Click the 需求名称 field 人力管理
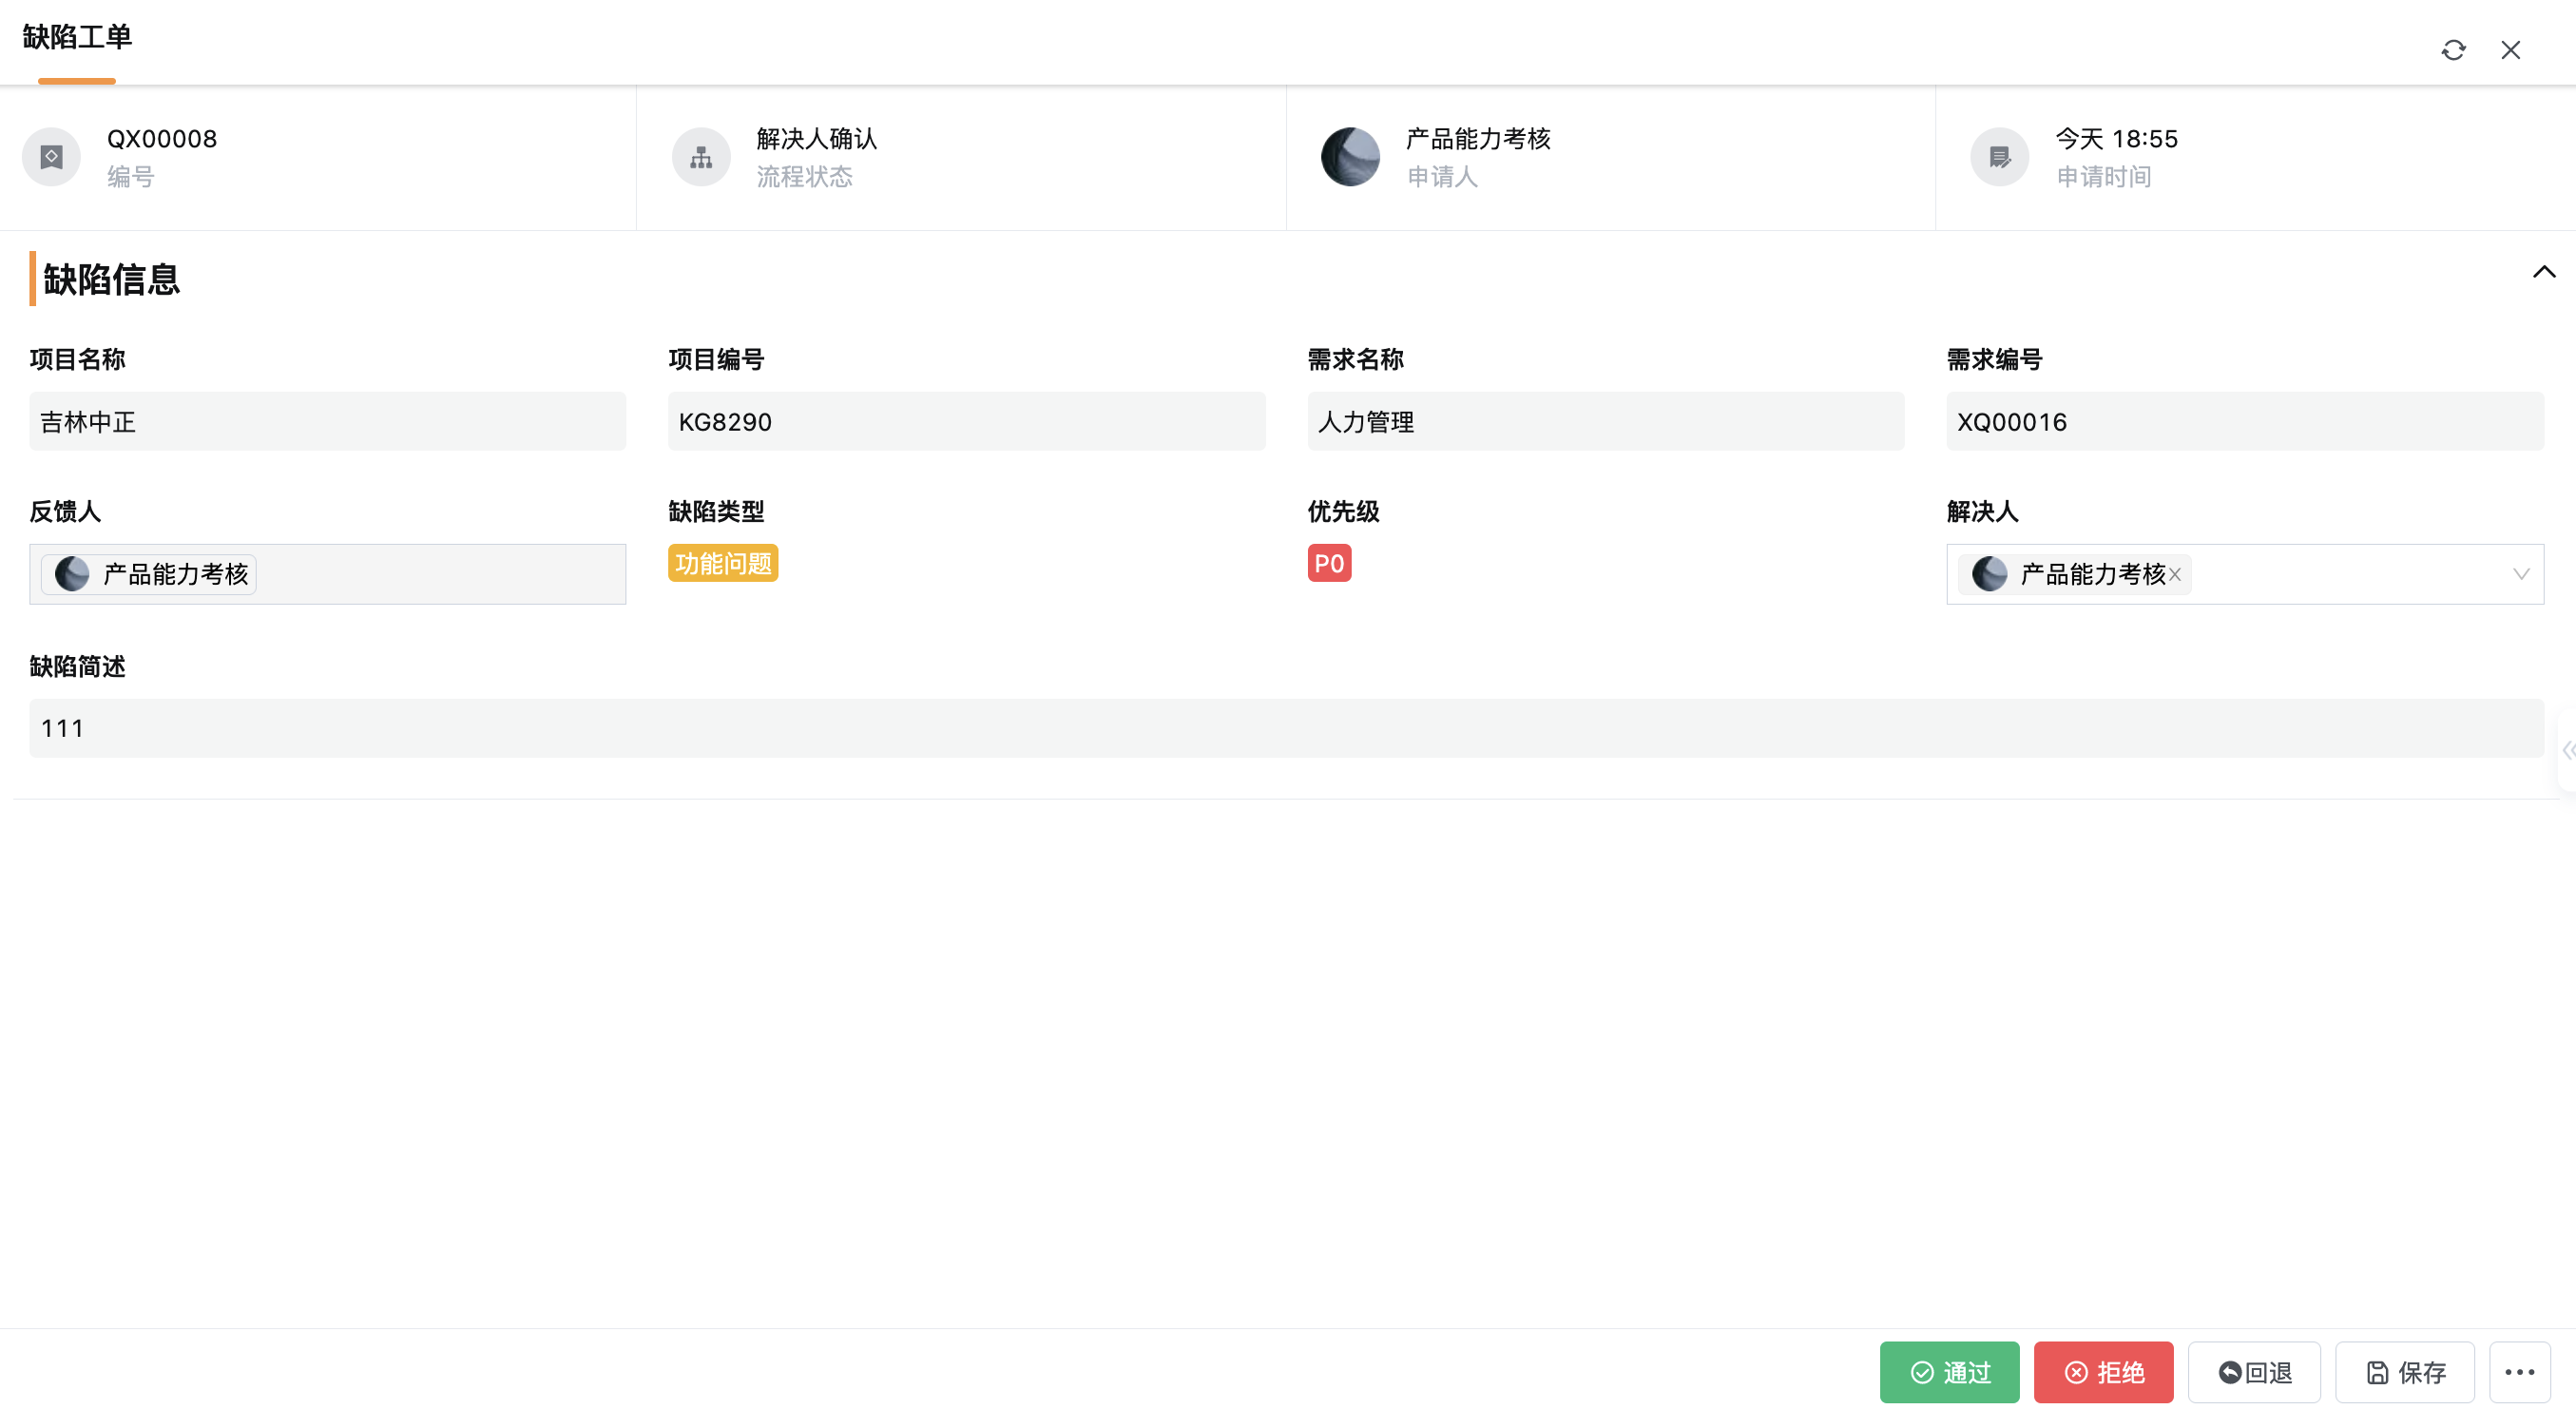The image size is (2576, 1409). pos(1606,422)
